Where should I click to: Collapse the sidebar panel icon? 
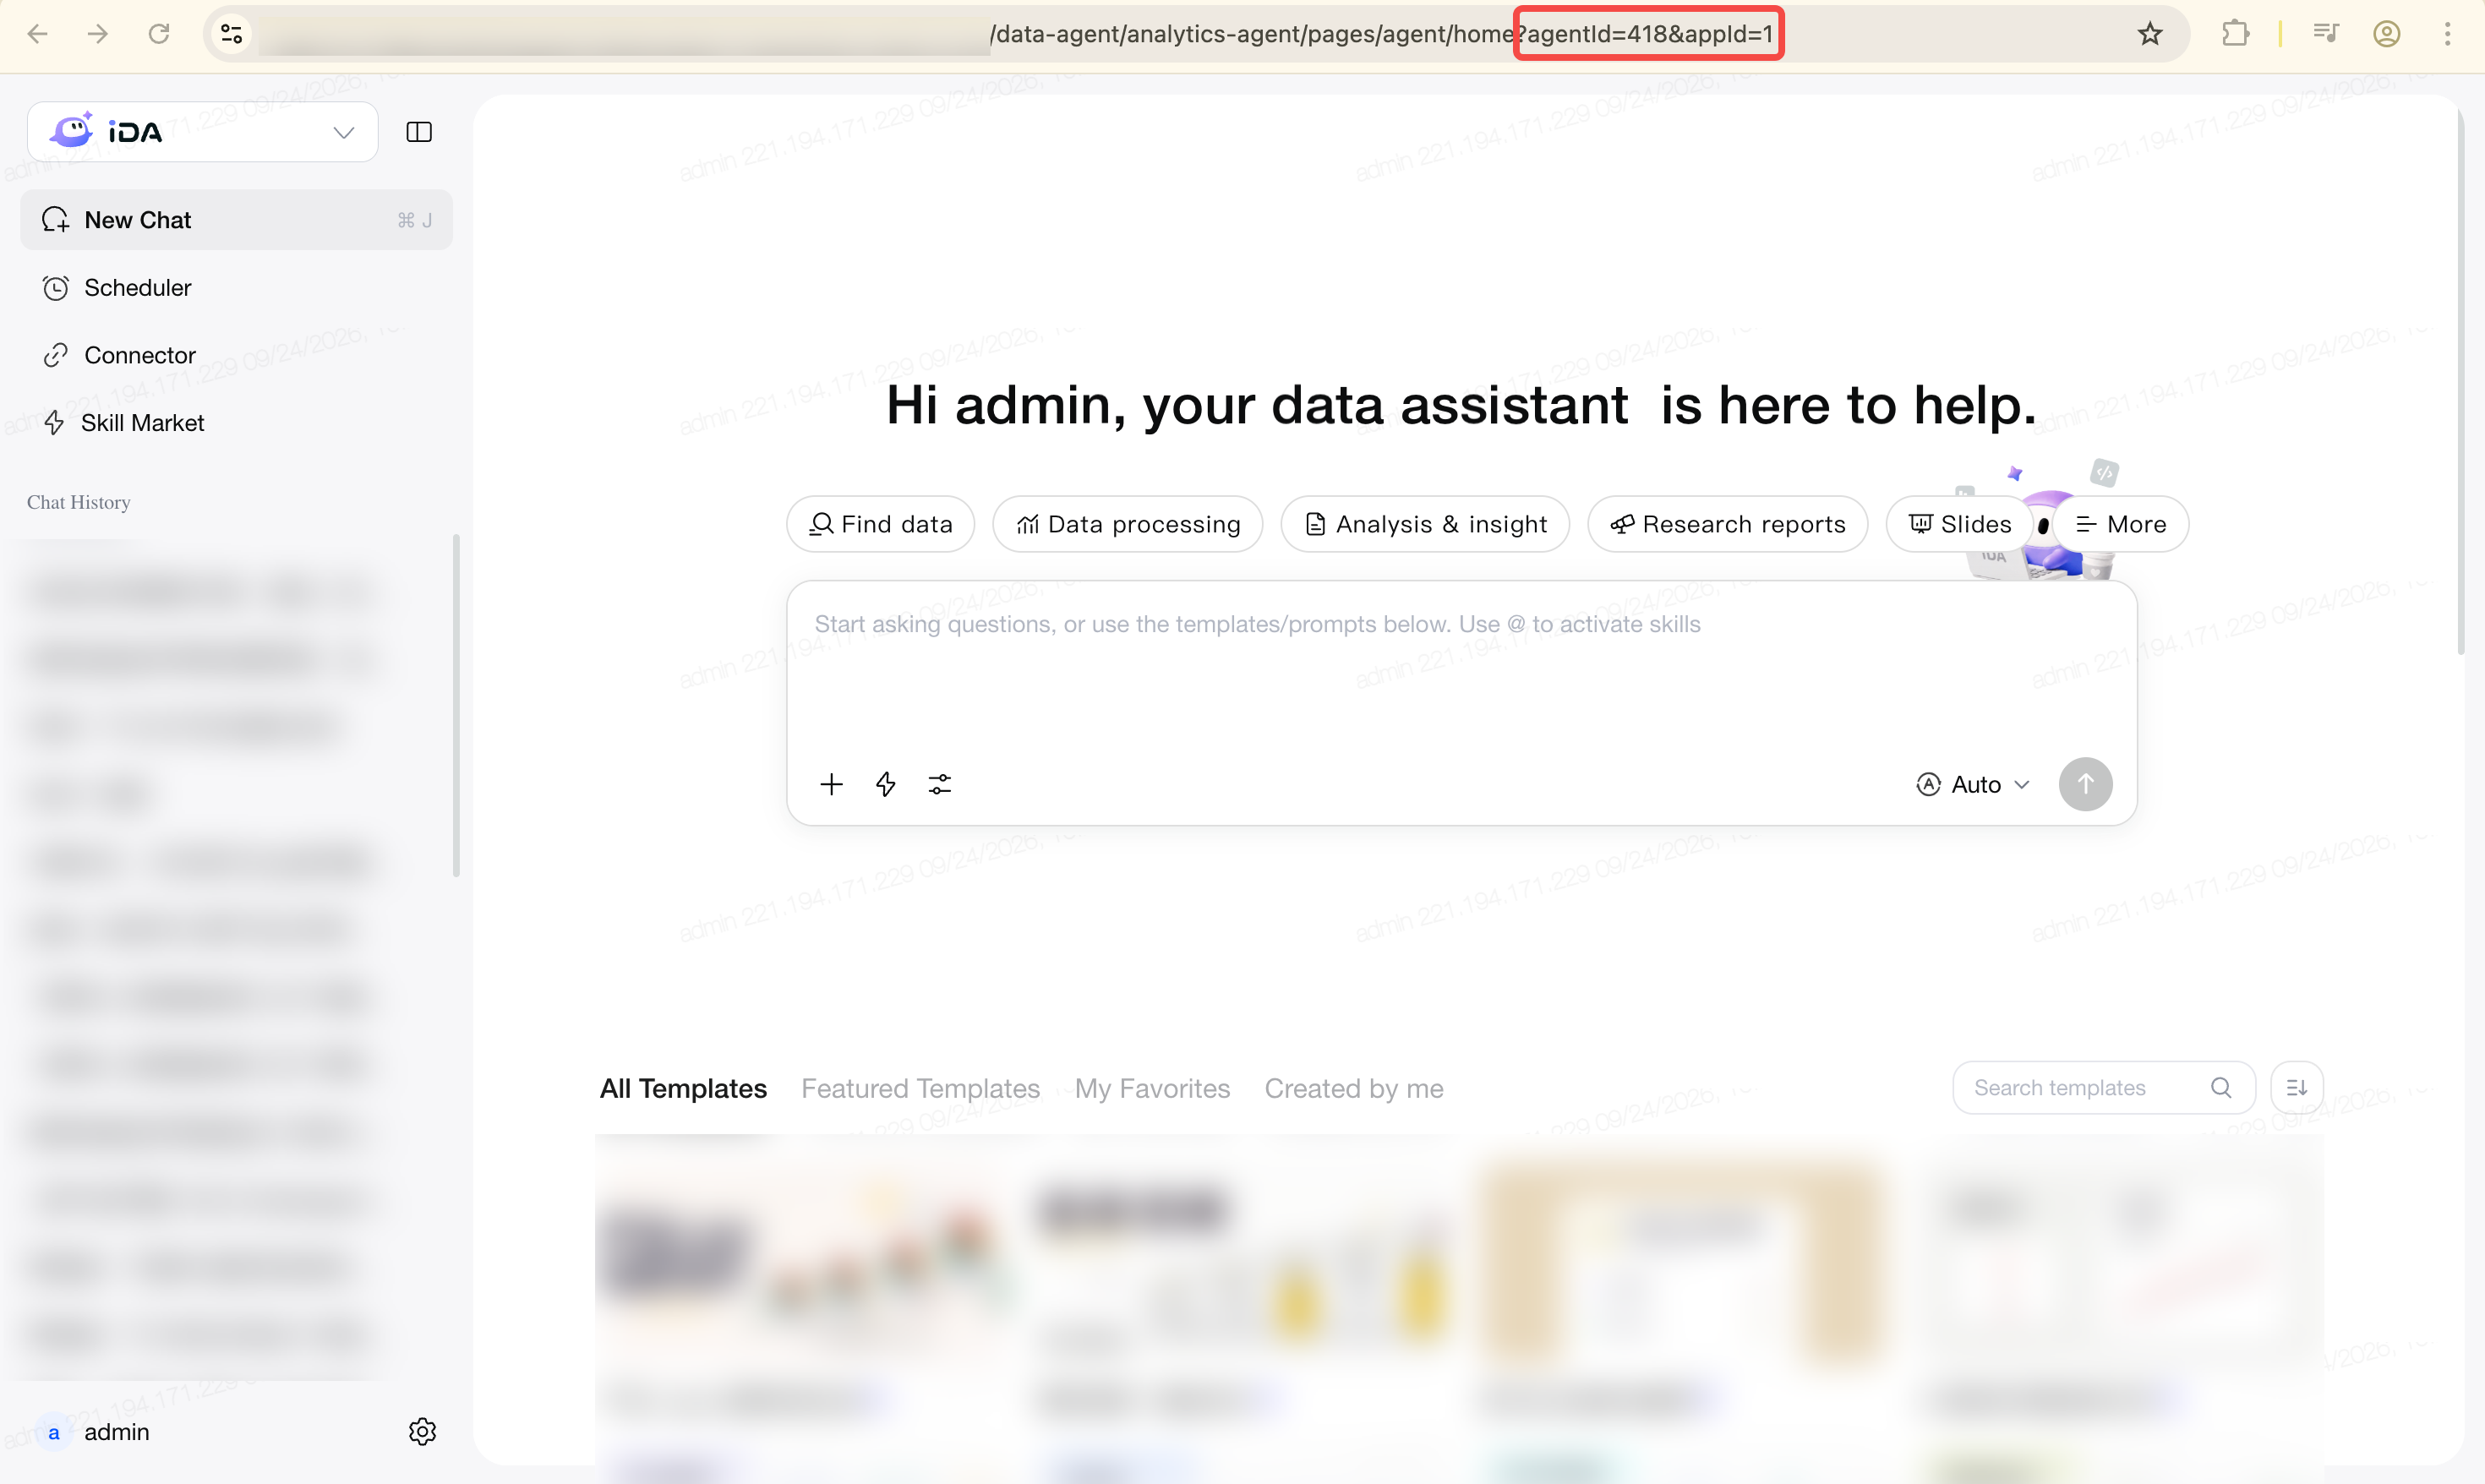click(x=419, y=132)
